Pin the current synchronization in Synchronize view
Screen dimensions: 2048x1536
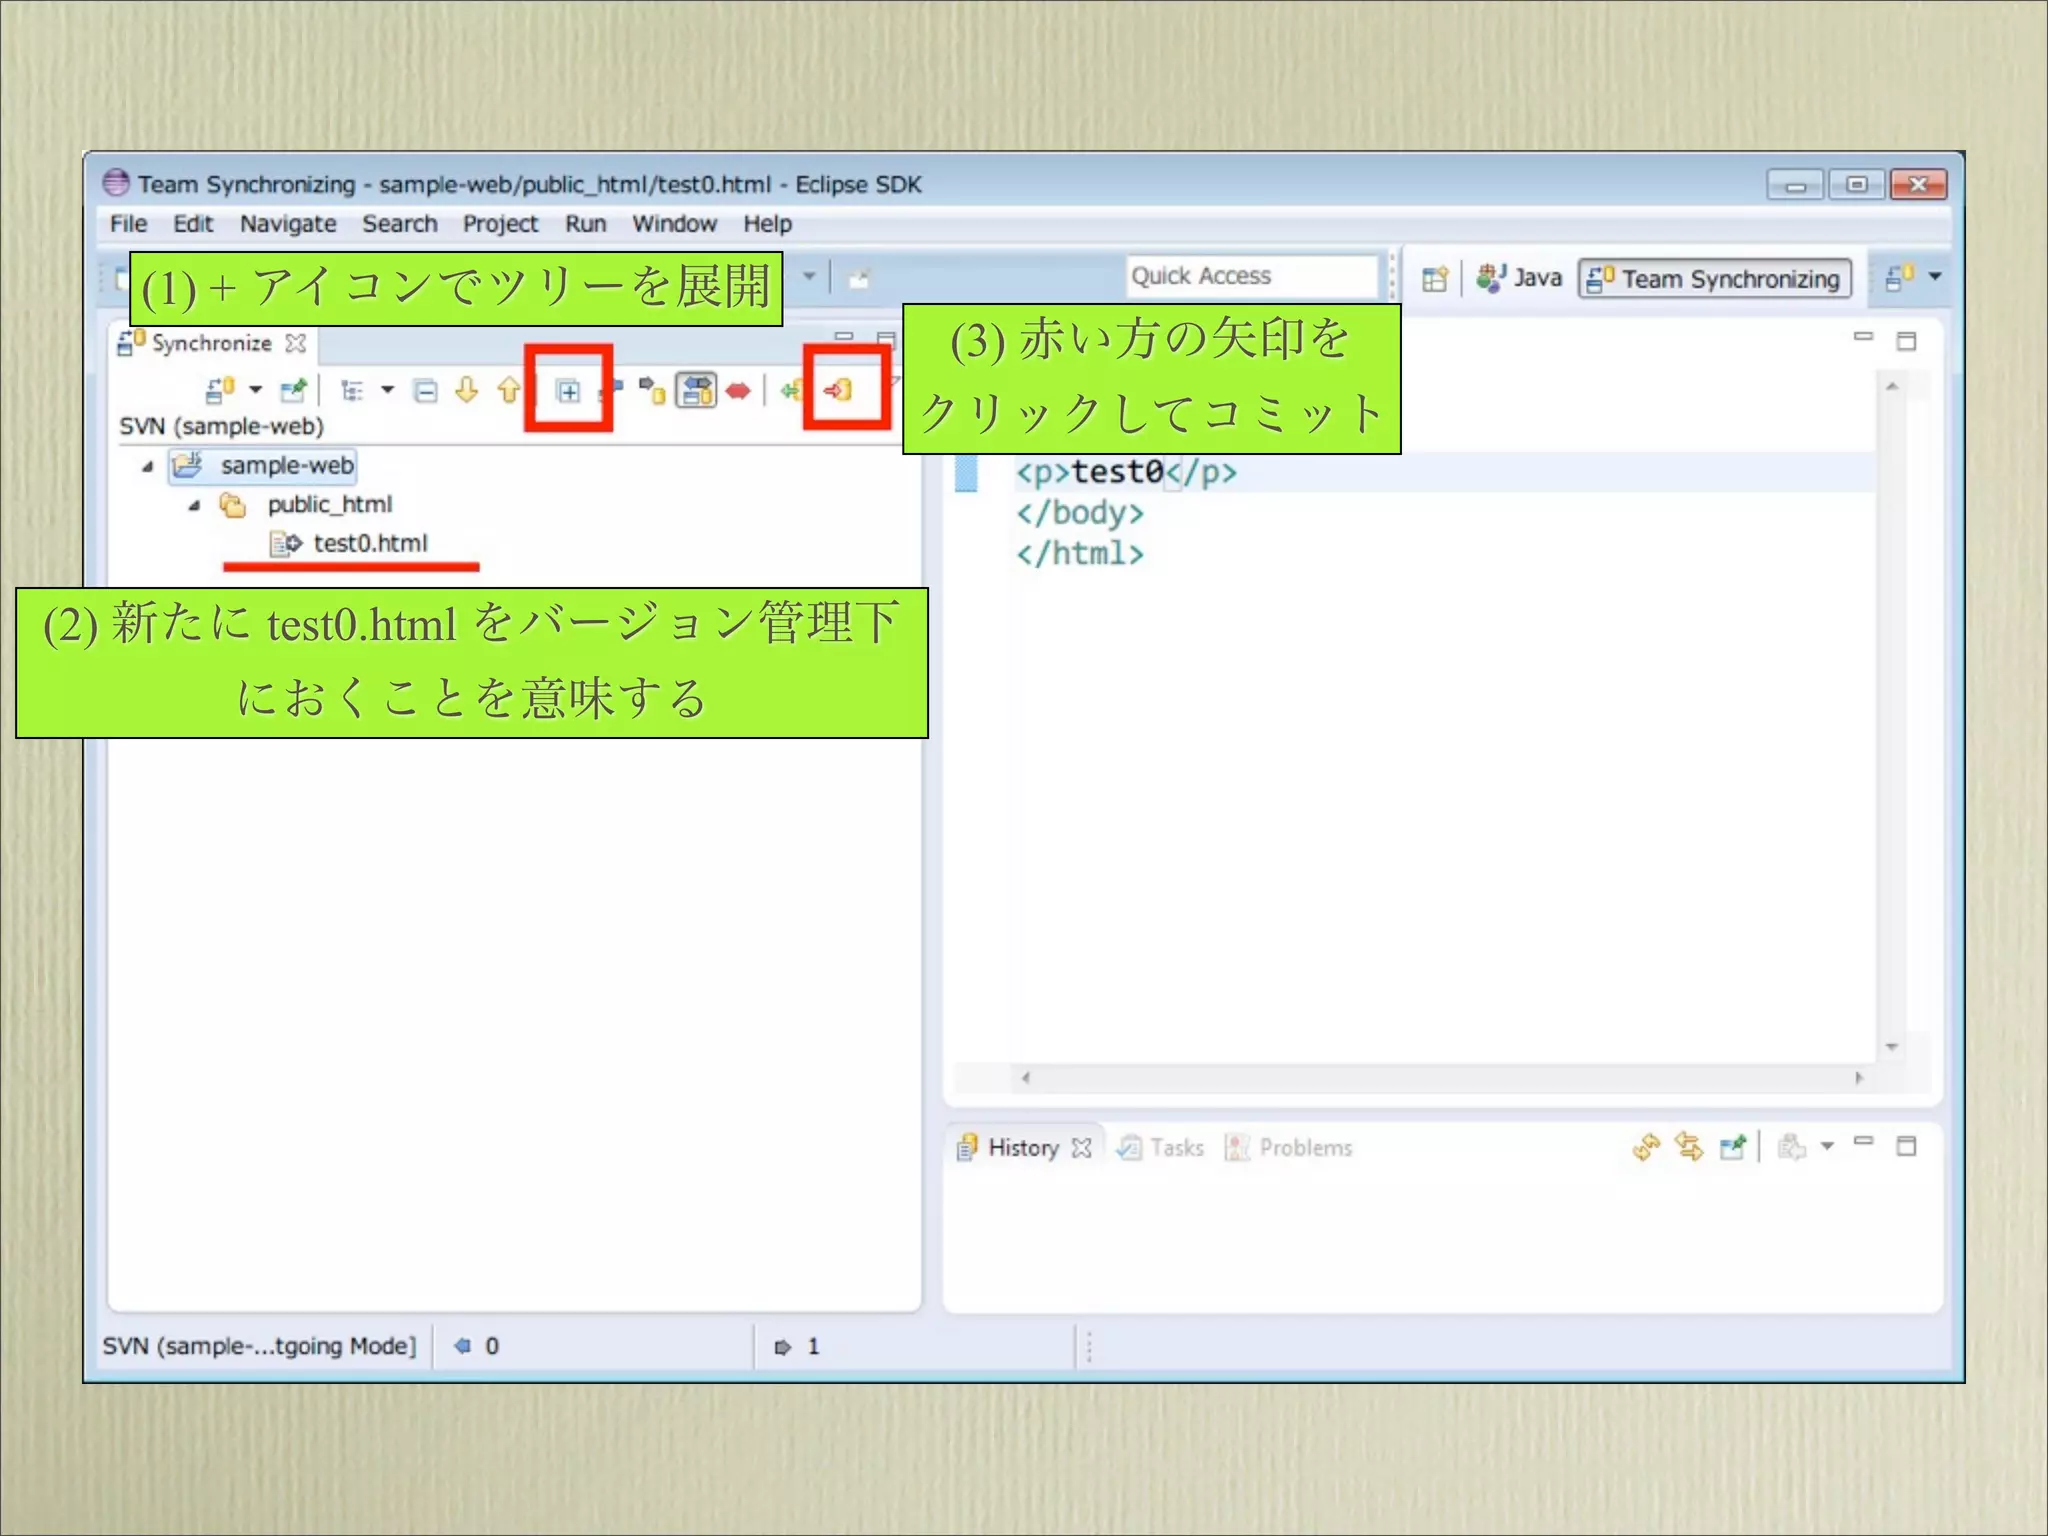pyautogui.click(x=293, y=389)
